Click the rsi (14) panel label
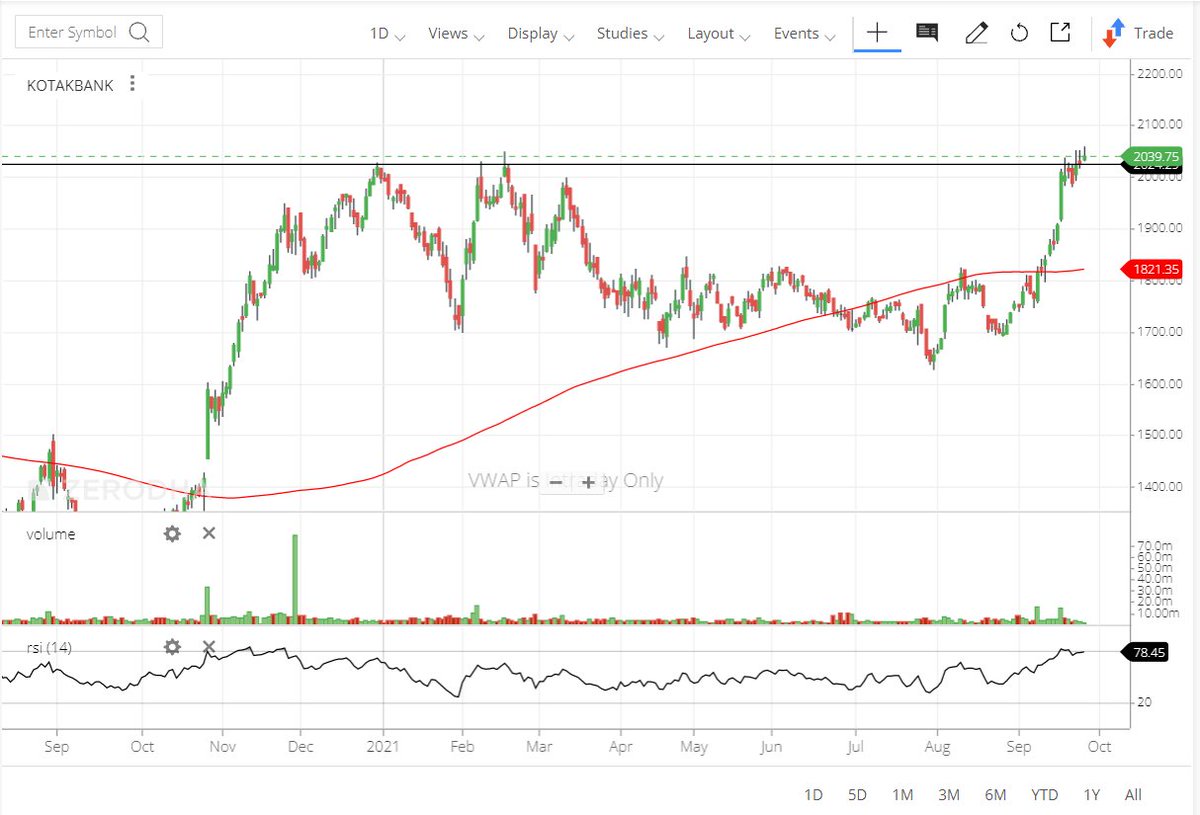The height and width of the screenshot is (815, 1200). 49,648
